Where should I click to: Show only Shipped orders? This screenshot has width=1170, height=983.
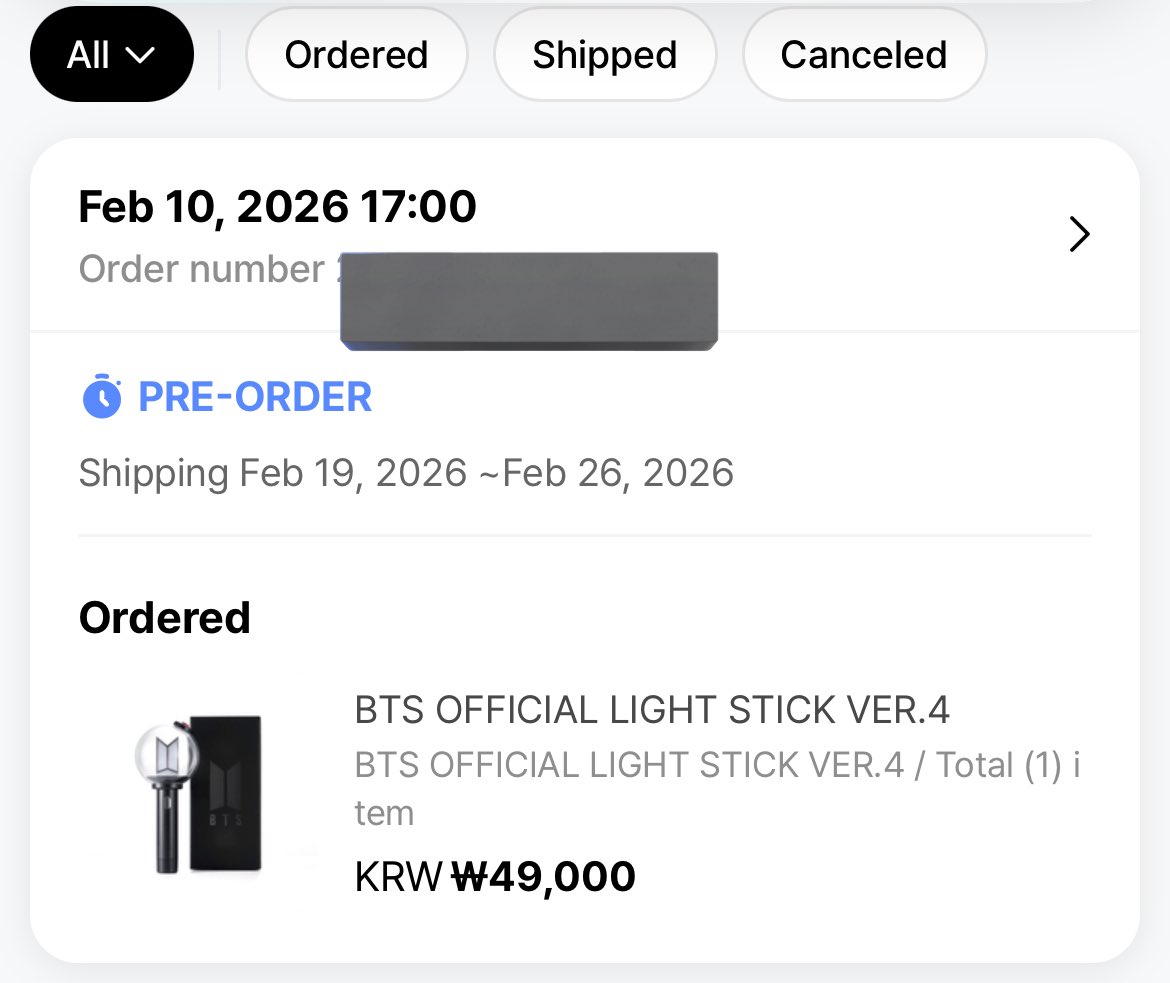(605, 54)
